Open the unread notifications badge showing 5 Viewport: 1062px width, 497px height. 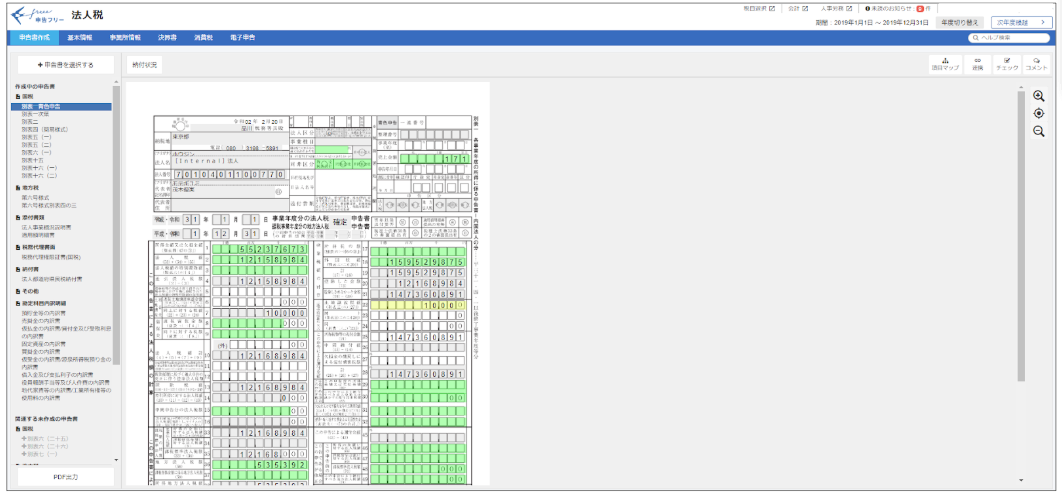click(x=920, y=9)
